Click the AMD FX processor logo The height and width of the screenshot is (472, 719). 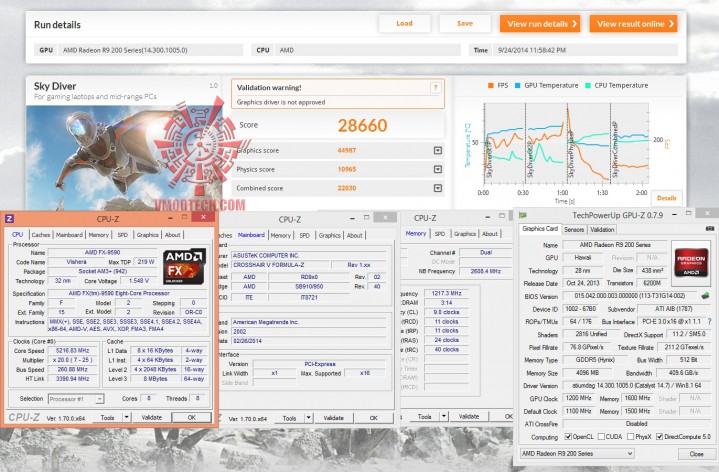pos(184,267)
